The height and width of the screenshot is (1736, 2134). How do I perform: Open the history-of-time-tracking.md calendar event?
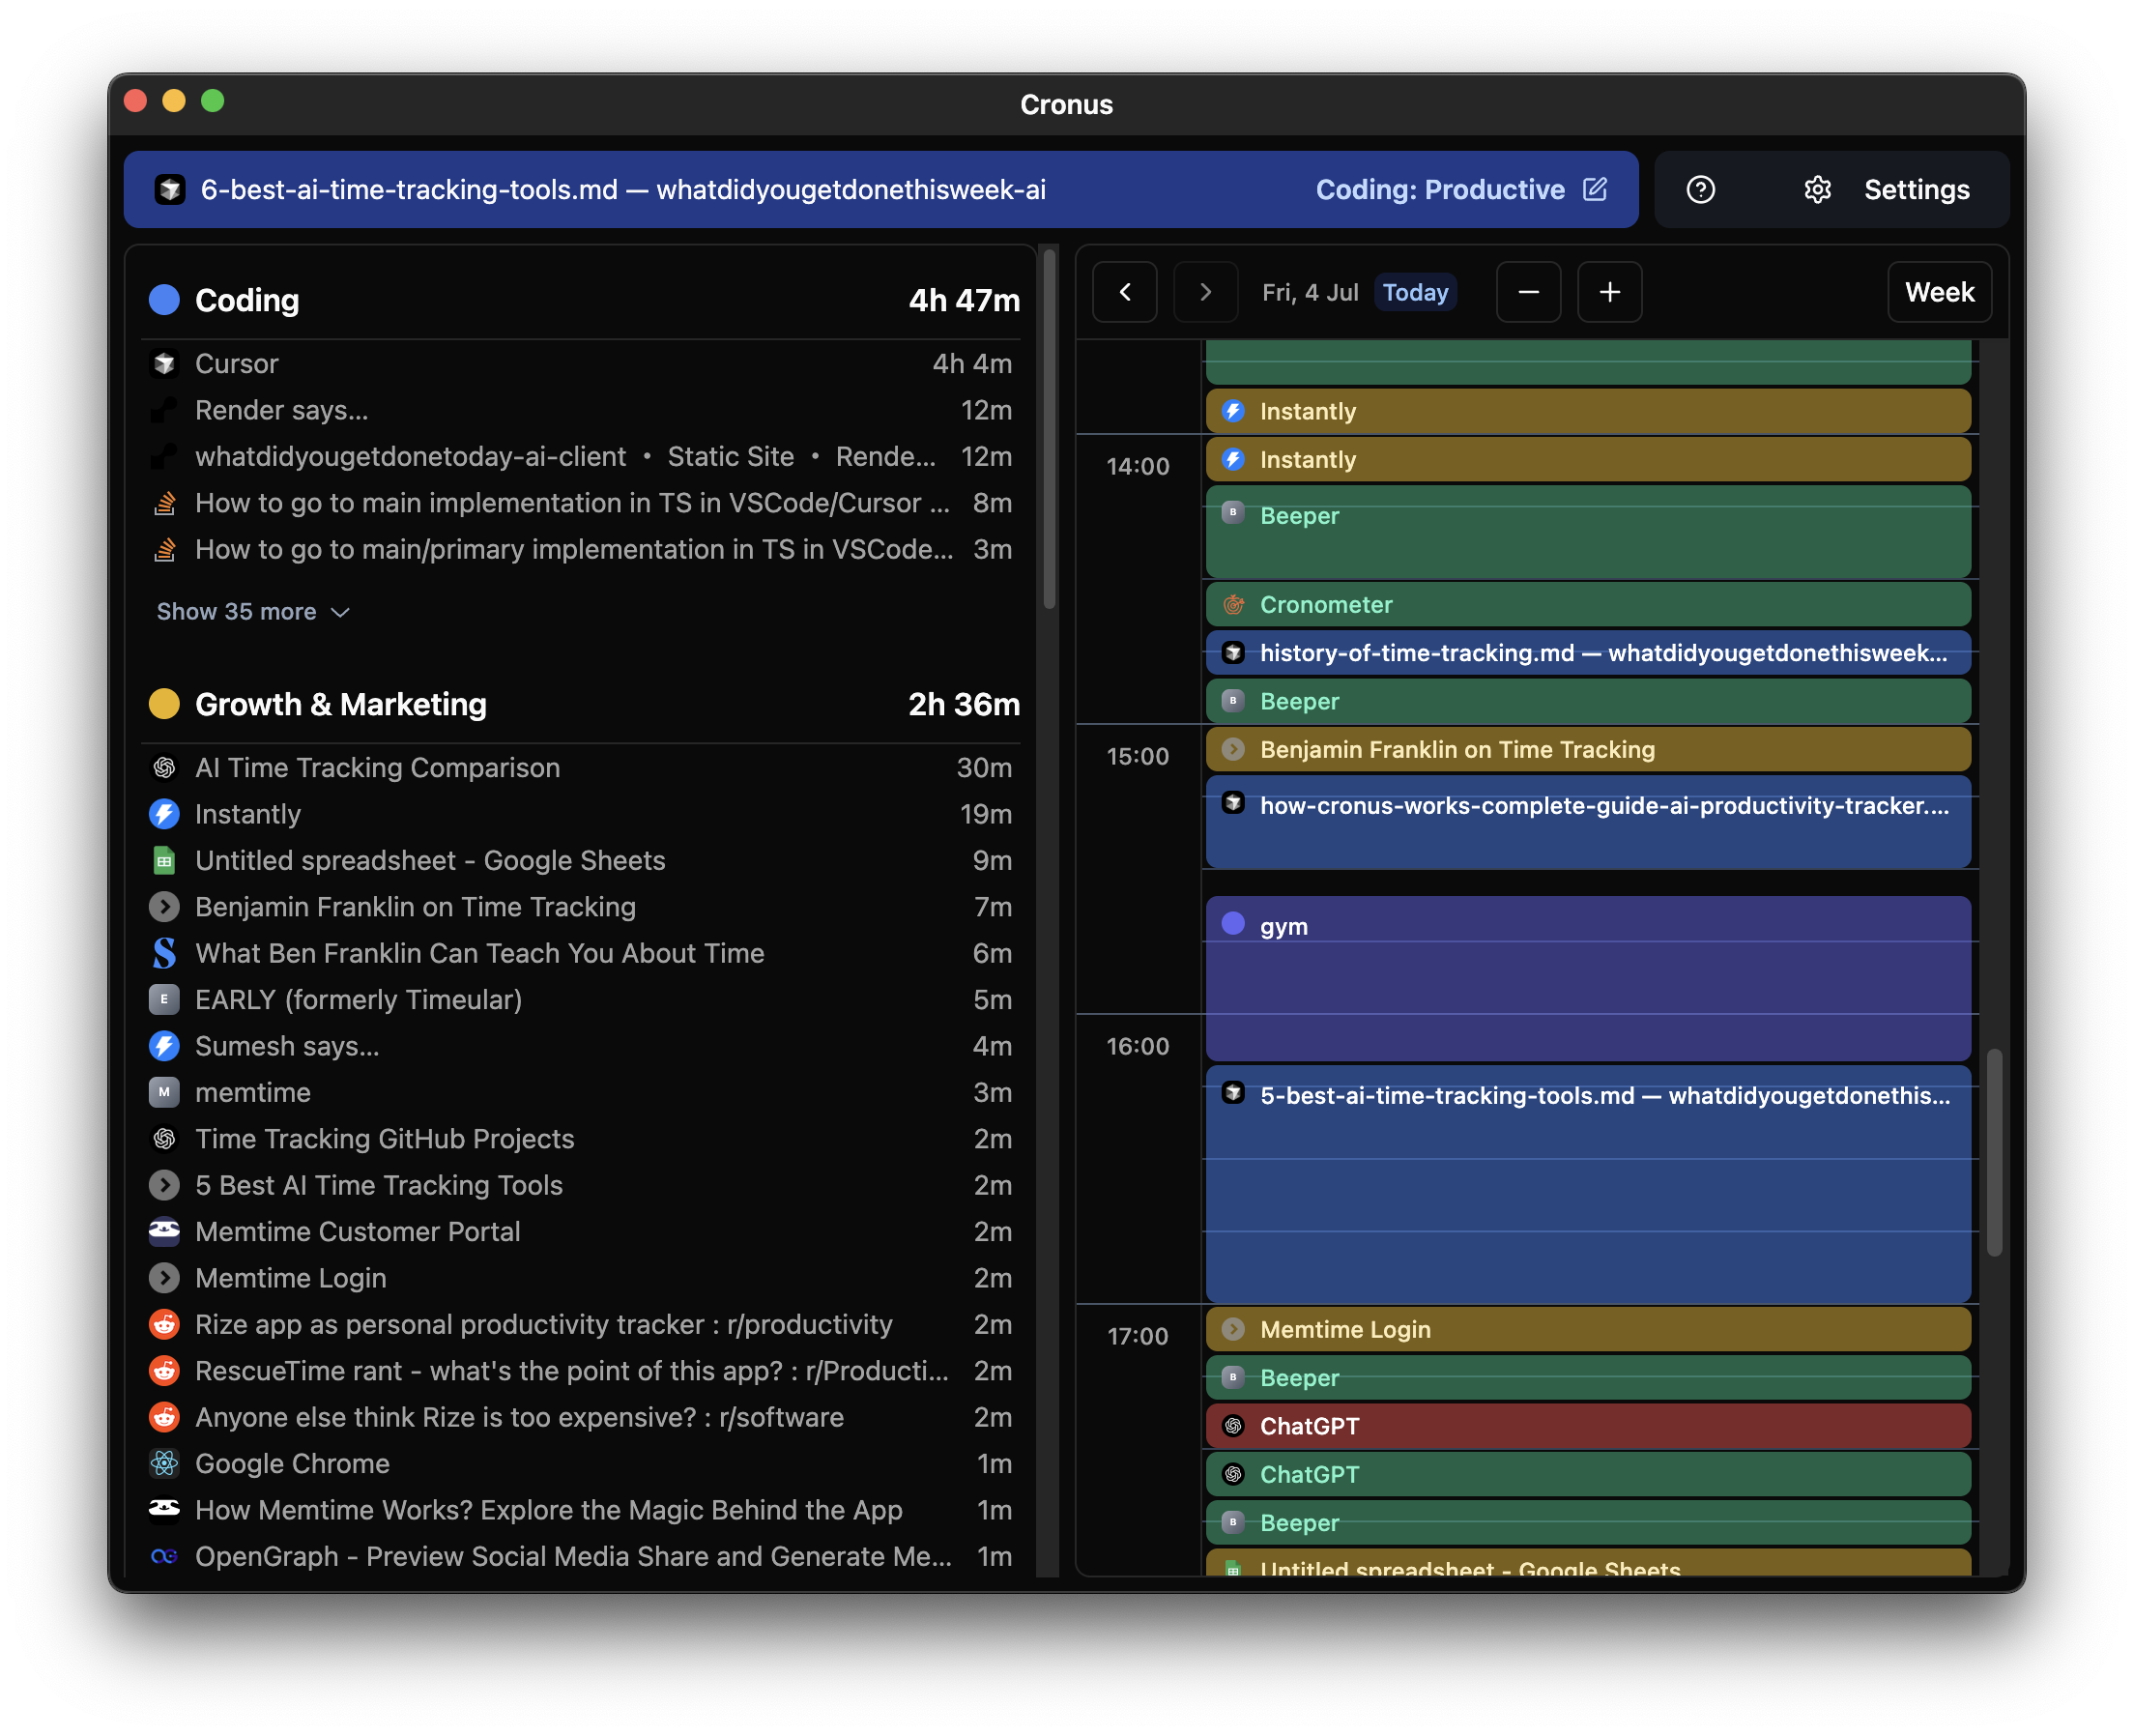point(1588,652)
